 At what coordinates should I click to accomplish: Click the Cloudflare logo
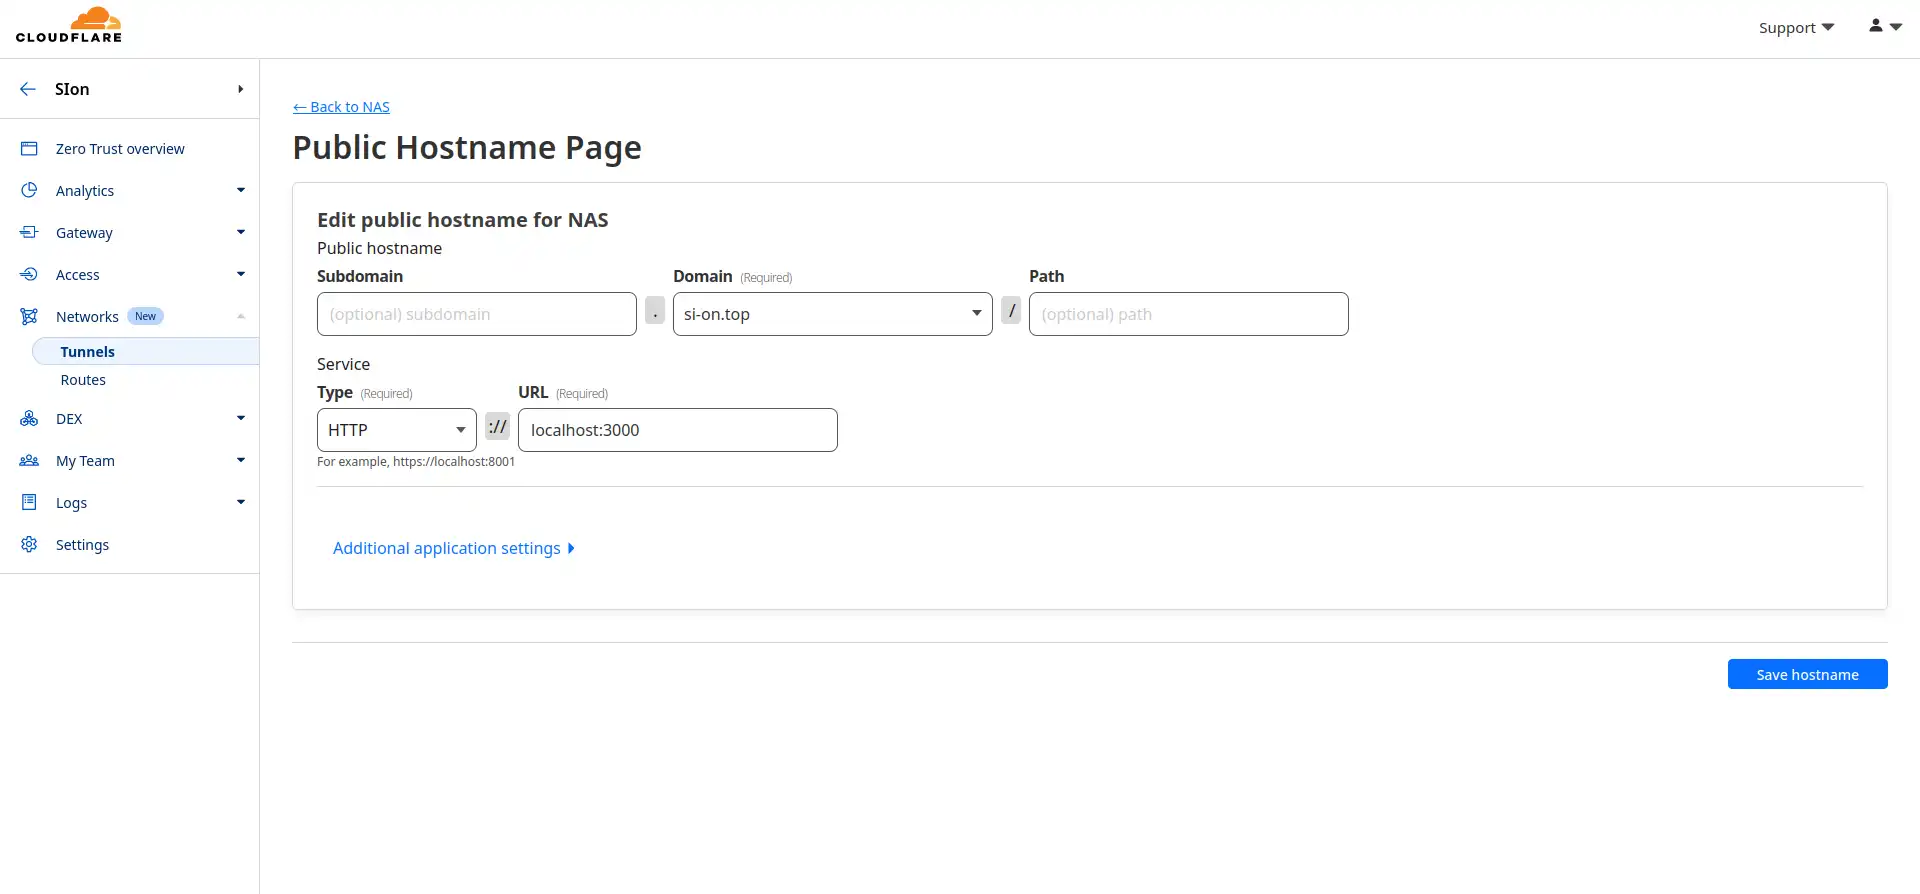69,26
